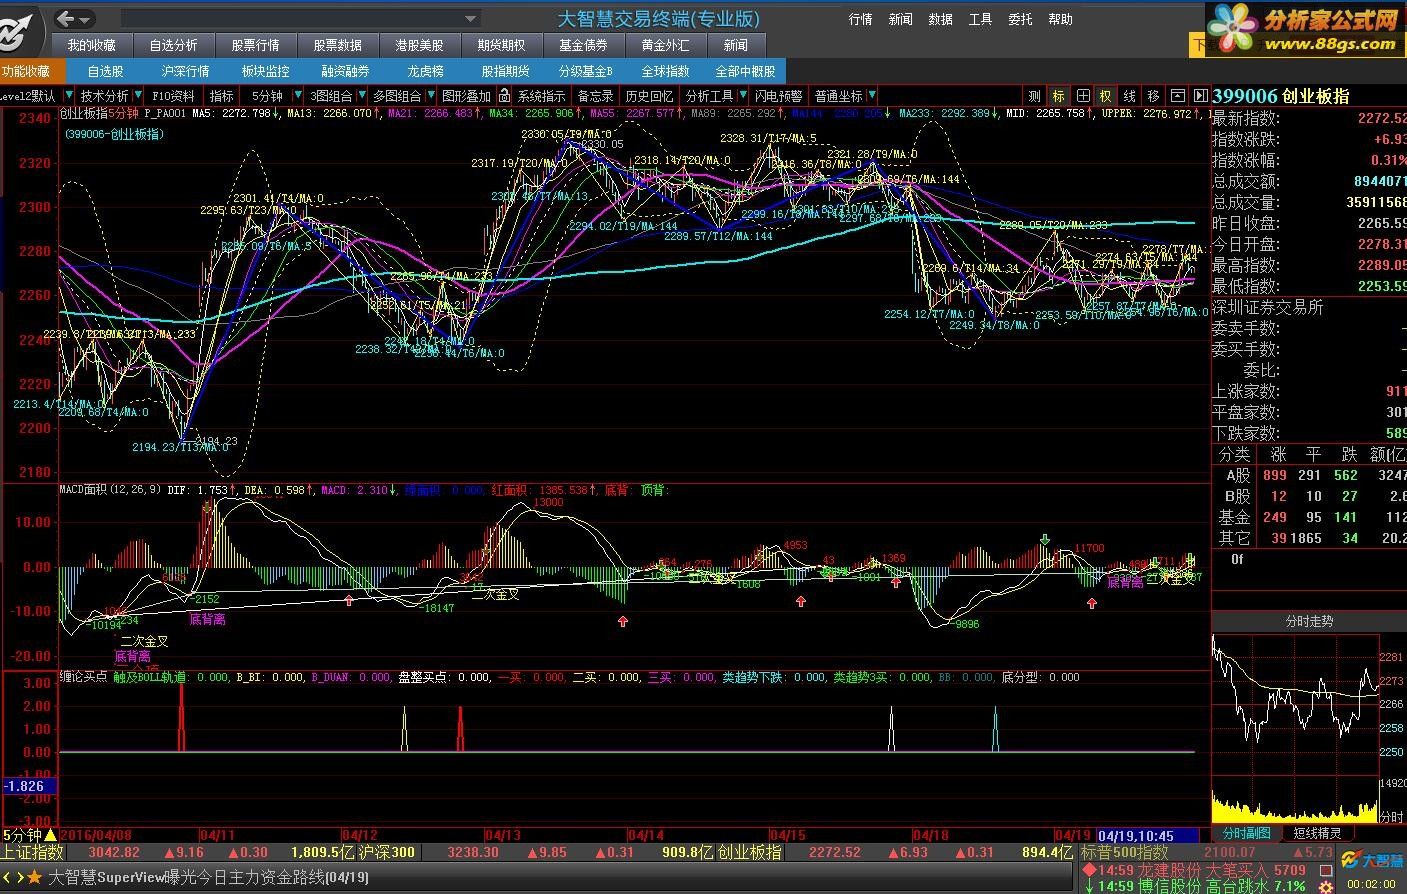Click the crosshair grid icon

pyautogui.click(x=1082, y=96)
